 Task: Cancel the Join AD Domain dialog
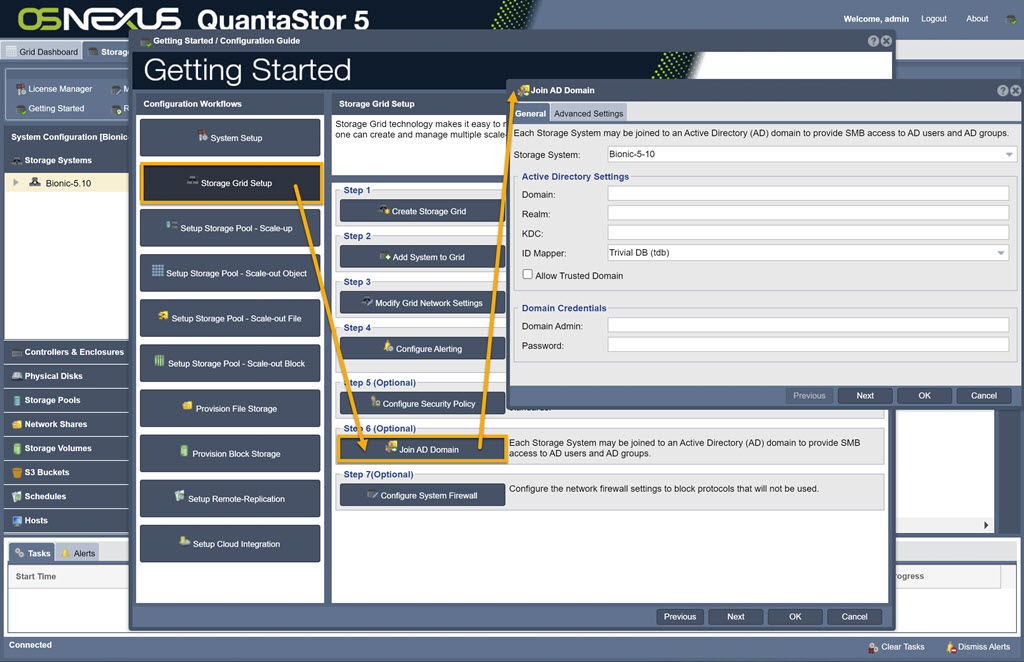984,395
